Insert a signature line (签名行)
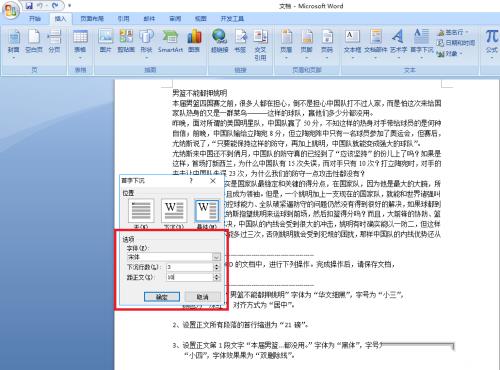Screen dimensions: 500x370 pos(454,32)
